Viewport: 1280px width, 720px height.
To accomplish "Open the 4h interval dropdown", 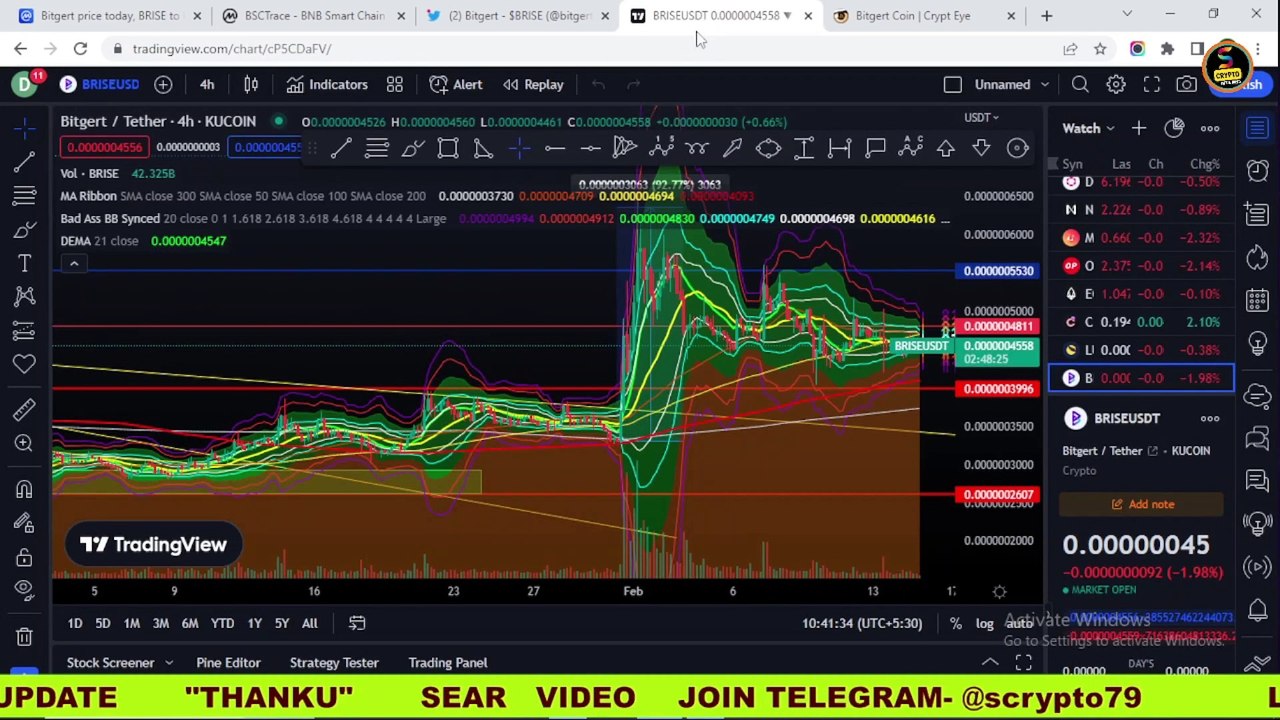I will 207,84.
